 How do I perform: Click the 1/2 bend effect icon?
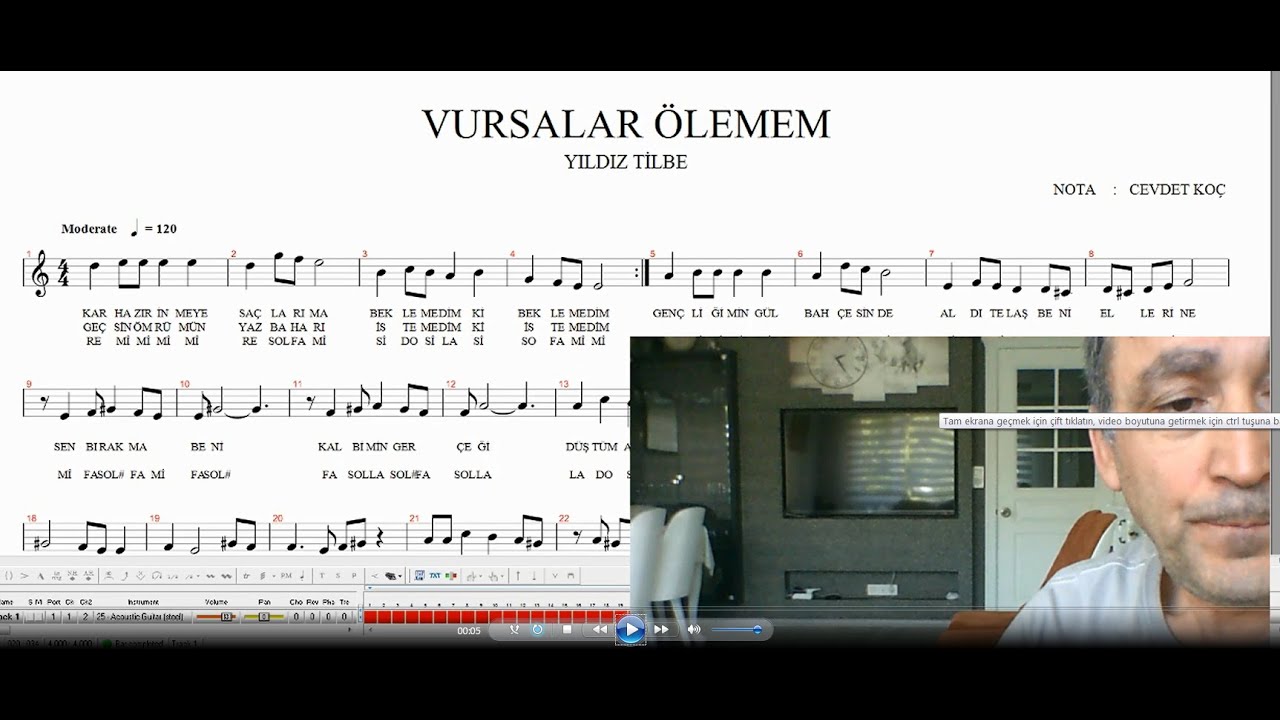click(173, 576)
